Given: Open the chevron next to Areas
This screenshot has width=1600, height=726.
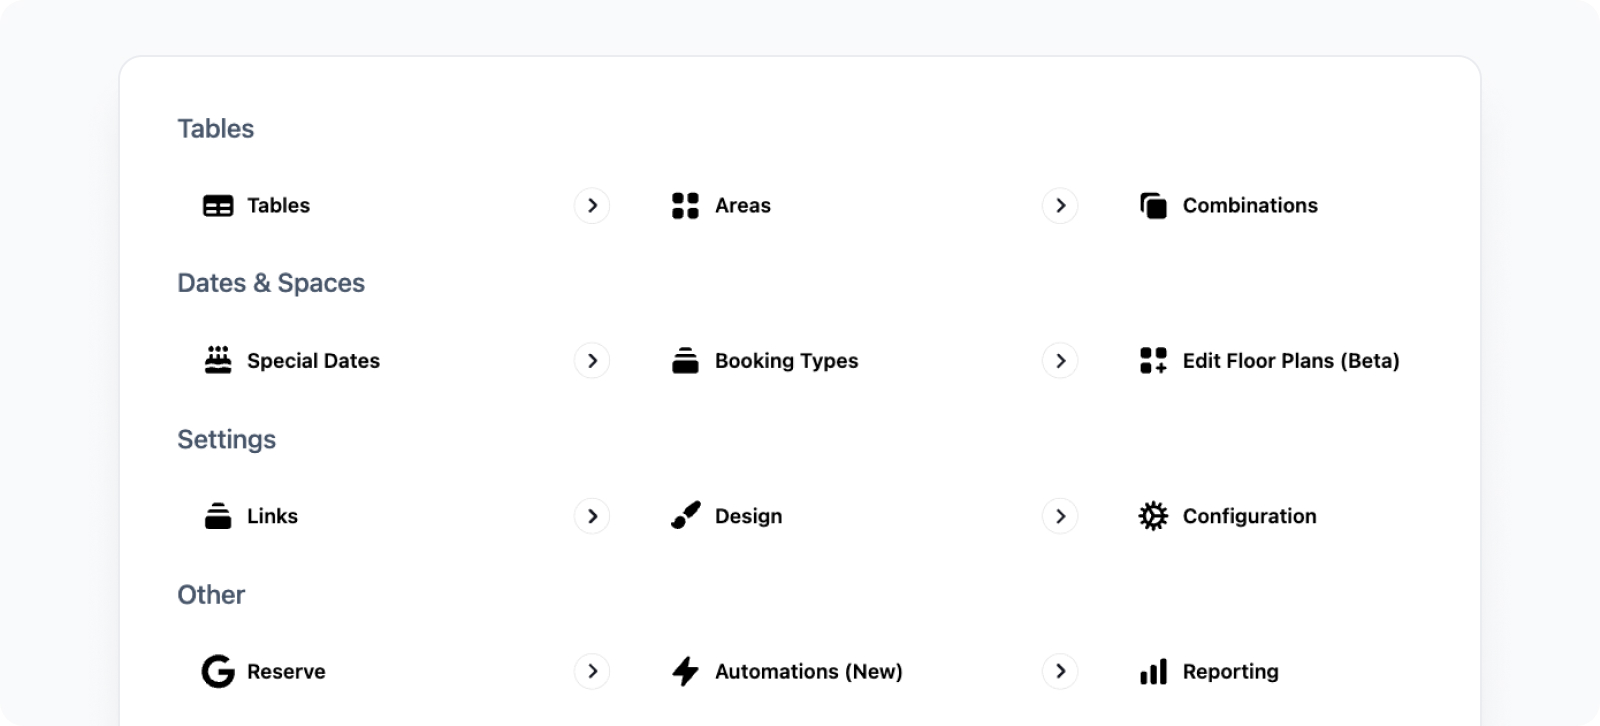Looking at the screenshot, I should point(1060,205).
